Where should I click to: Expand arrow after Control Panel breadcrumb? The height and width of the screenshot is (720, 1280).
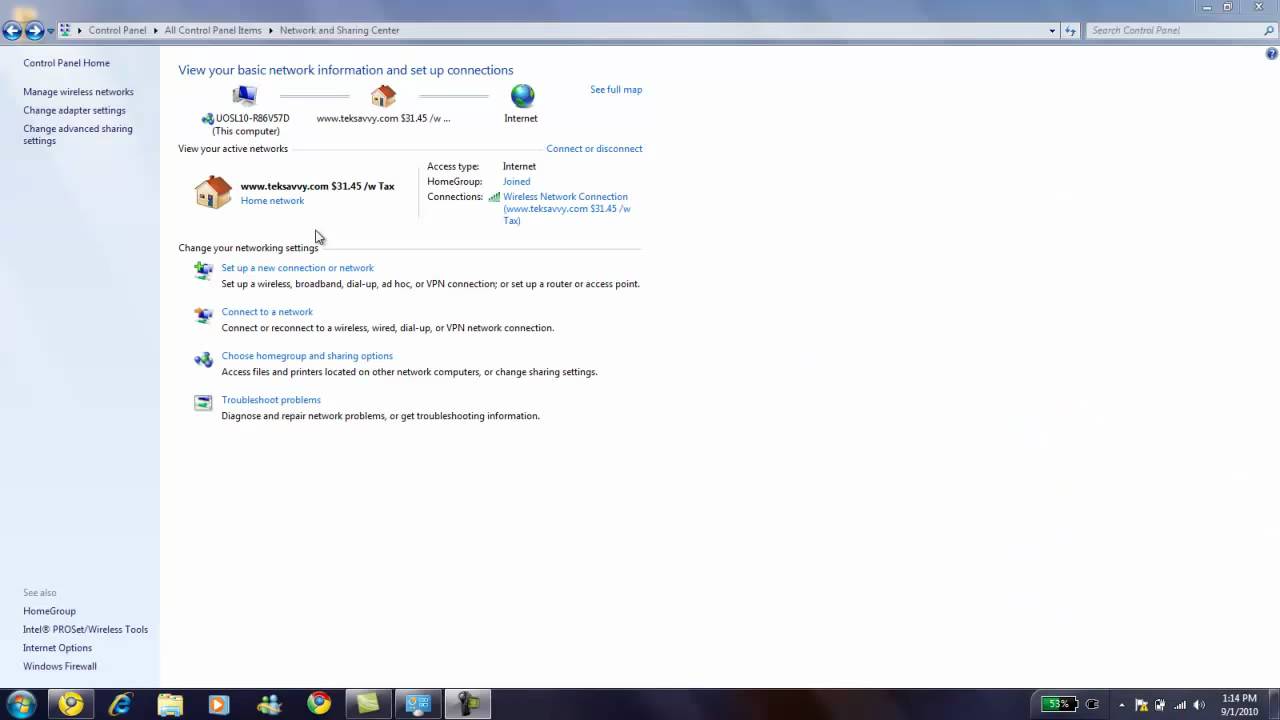(x=155, y=30)
